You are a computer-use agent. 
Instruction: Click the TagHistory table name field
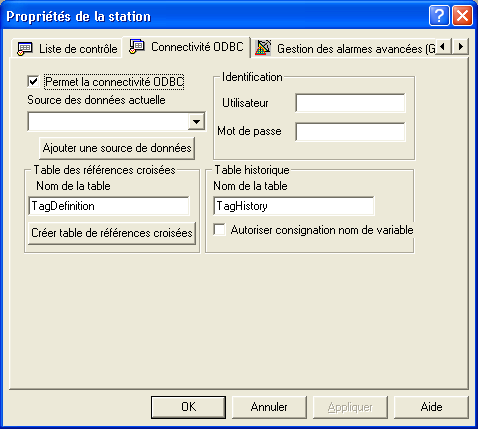pos(293,206)
